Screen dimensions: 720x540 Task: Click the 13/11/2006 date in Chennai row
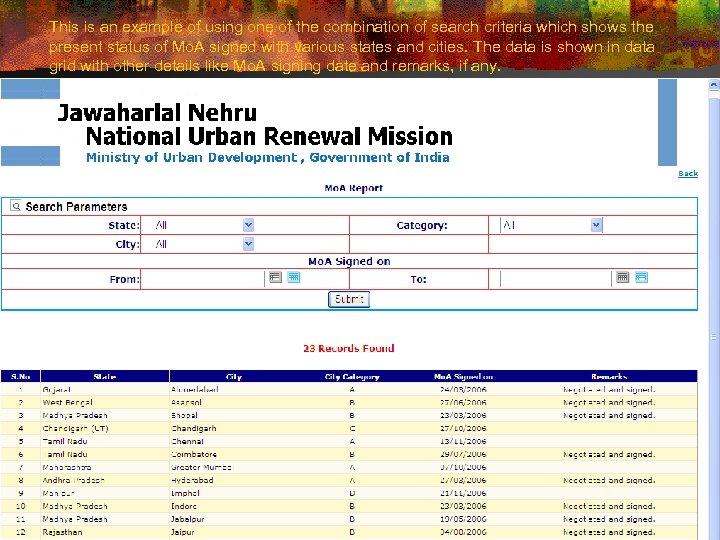[x=463, y=441]
